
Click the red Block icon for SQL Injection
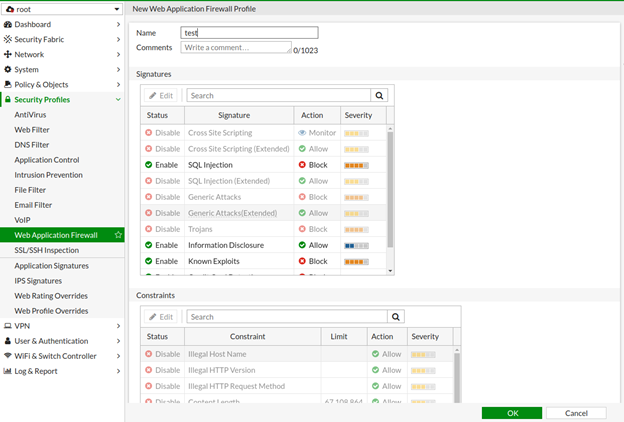click(302, 165)
